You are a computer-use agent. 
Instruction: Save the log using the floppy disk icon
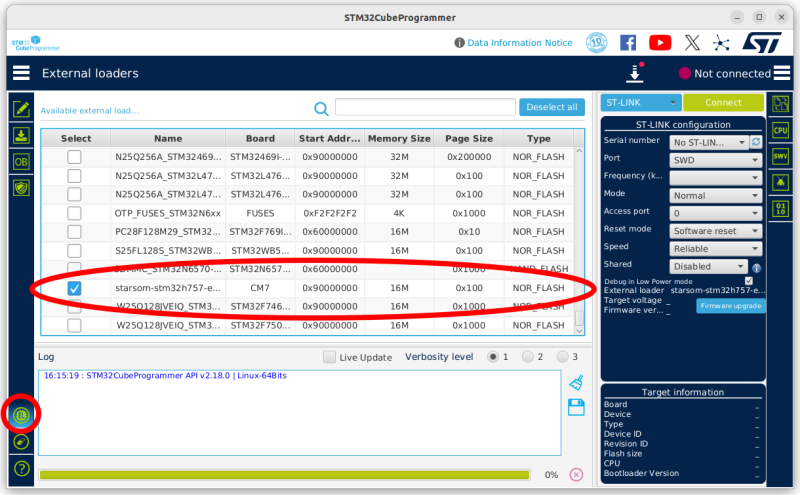[576, 406]
